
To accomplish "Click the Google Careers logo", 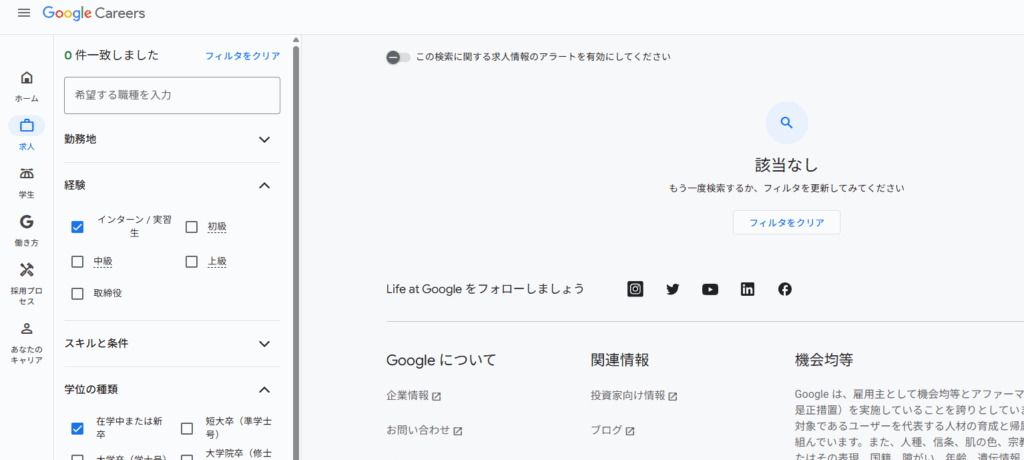I will [94, 13].
